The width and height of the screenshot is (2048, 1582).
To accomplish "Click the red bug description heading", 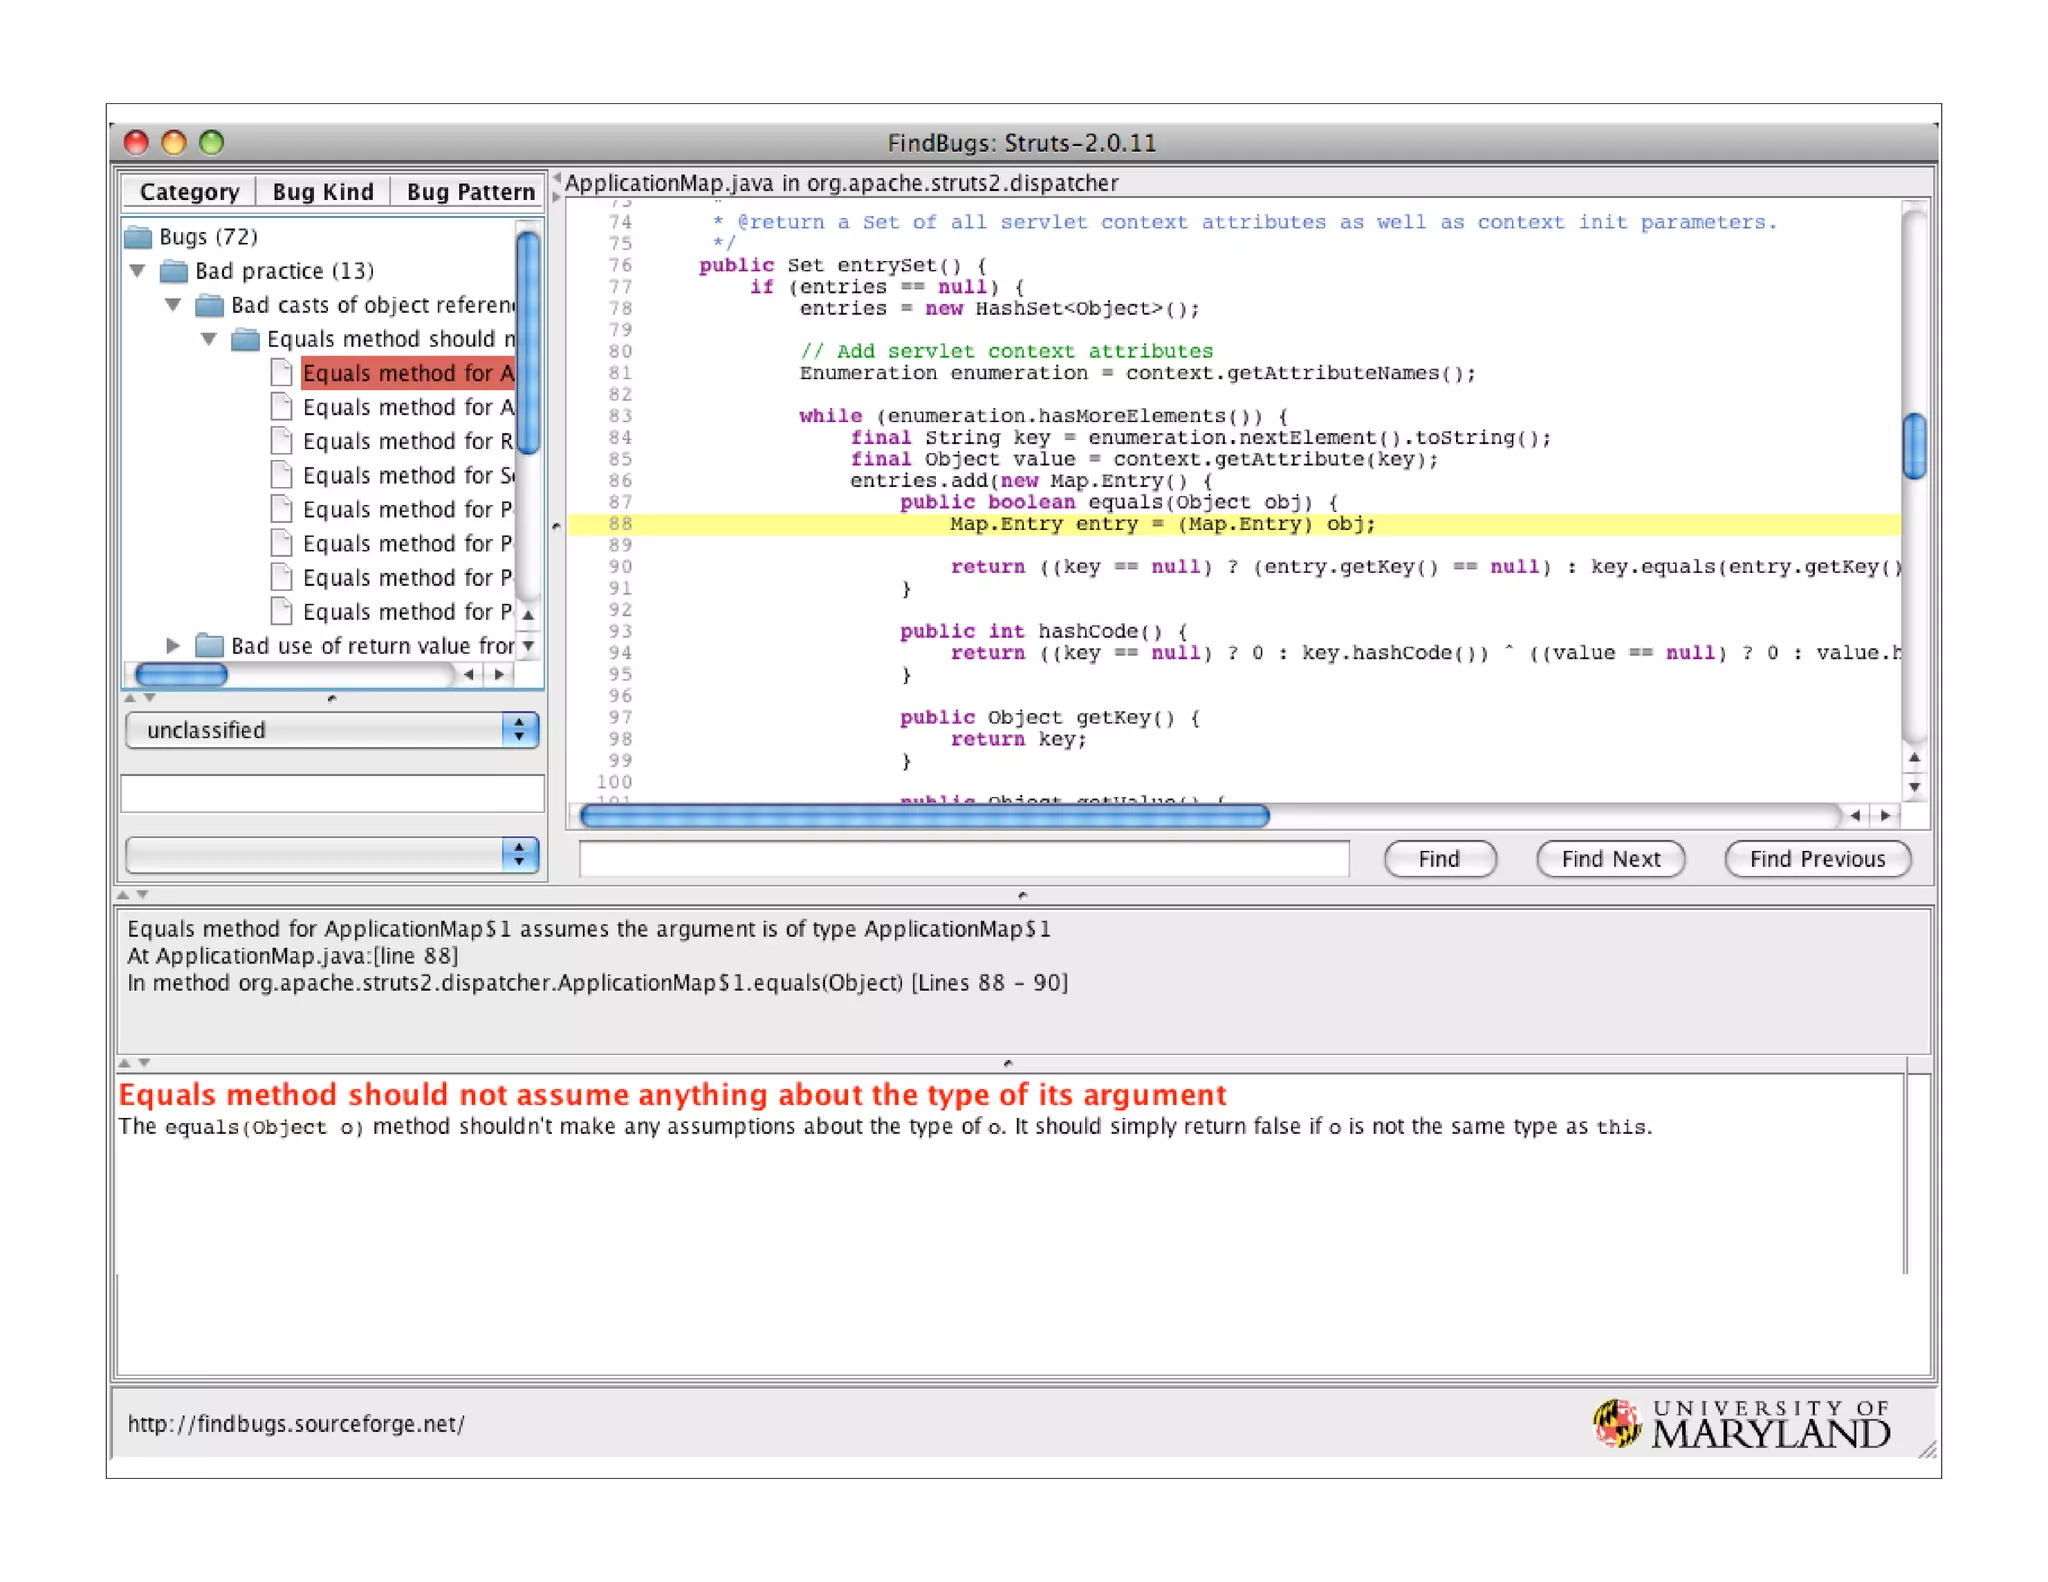I will pyautogui.click(x=673, y=1095).
